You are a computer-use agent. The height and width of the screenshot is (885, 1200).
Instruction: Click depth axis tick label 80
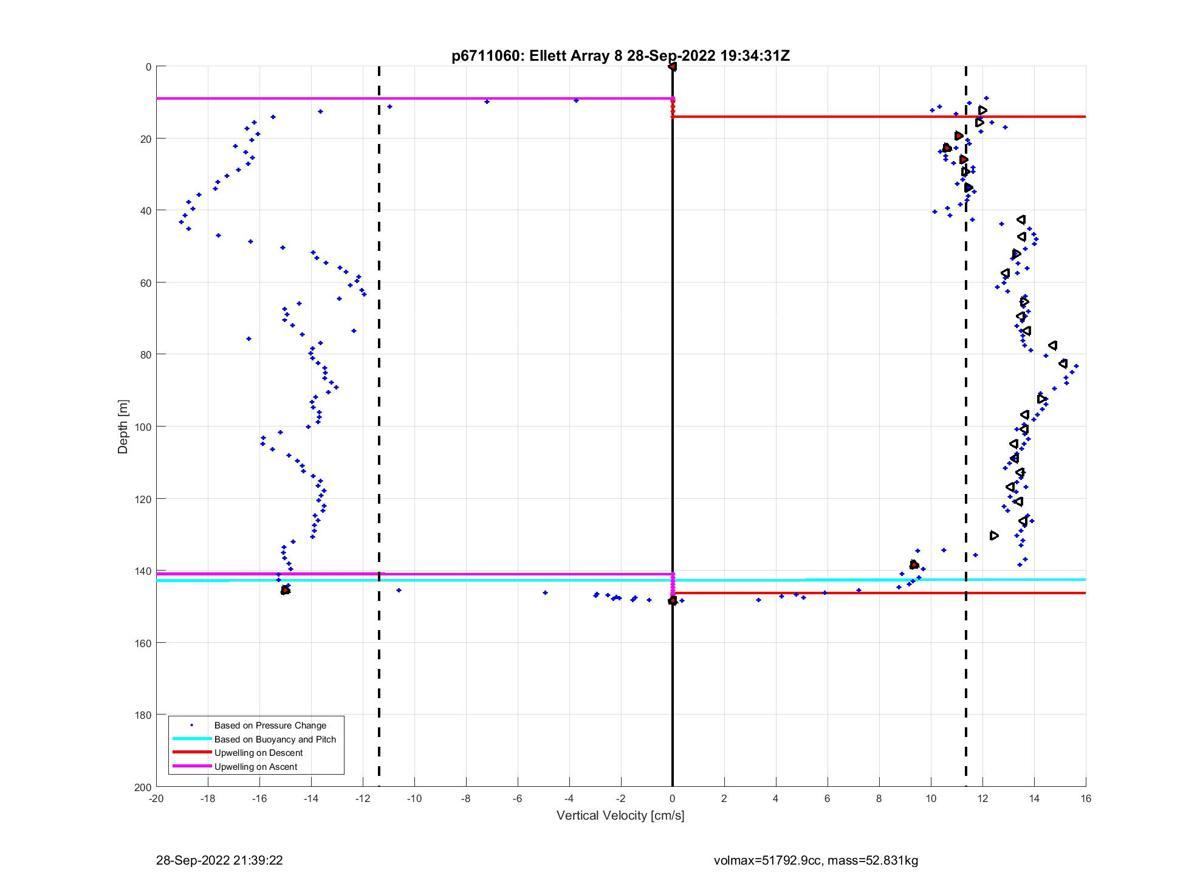point(145,355)
